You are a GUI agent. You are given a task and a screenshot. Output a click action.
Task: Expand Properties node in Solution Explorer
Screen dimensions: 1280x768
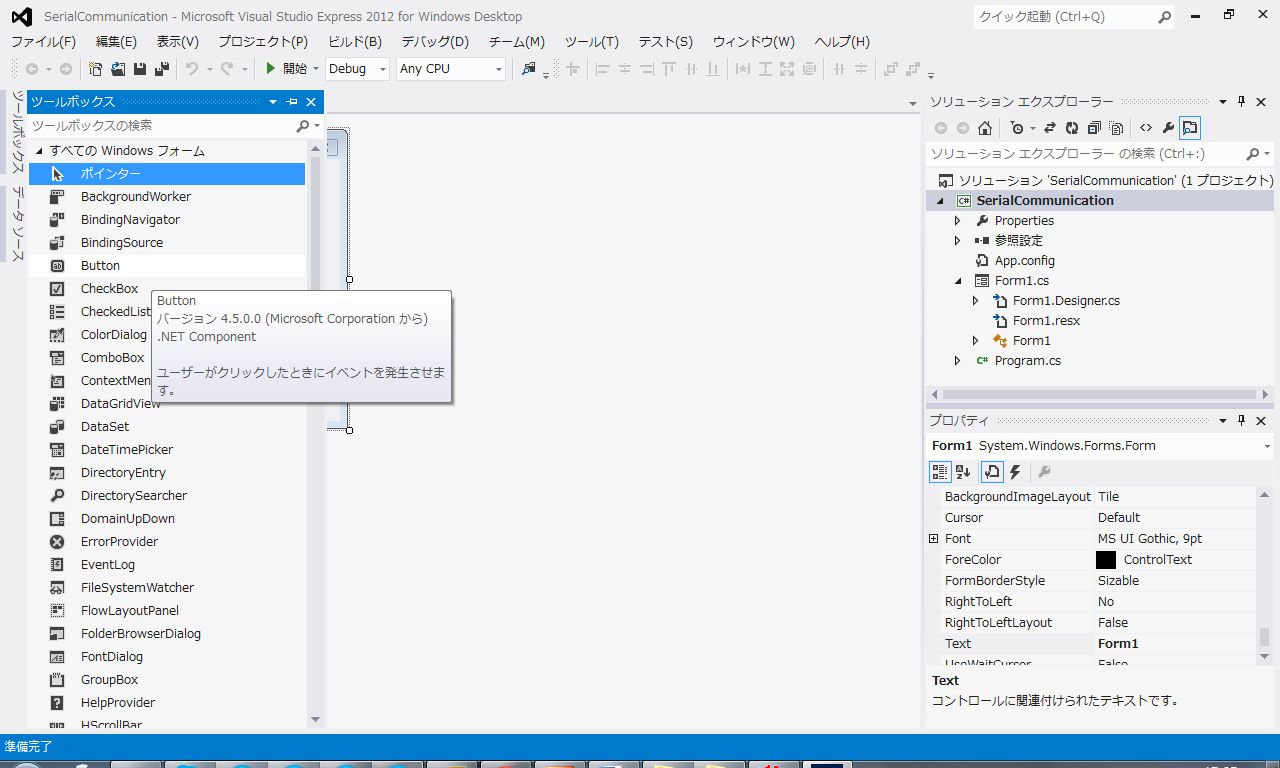957,220
